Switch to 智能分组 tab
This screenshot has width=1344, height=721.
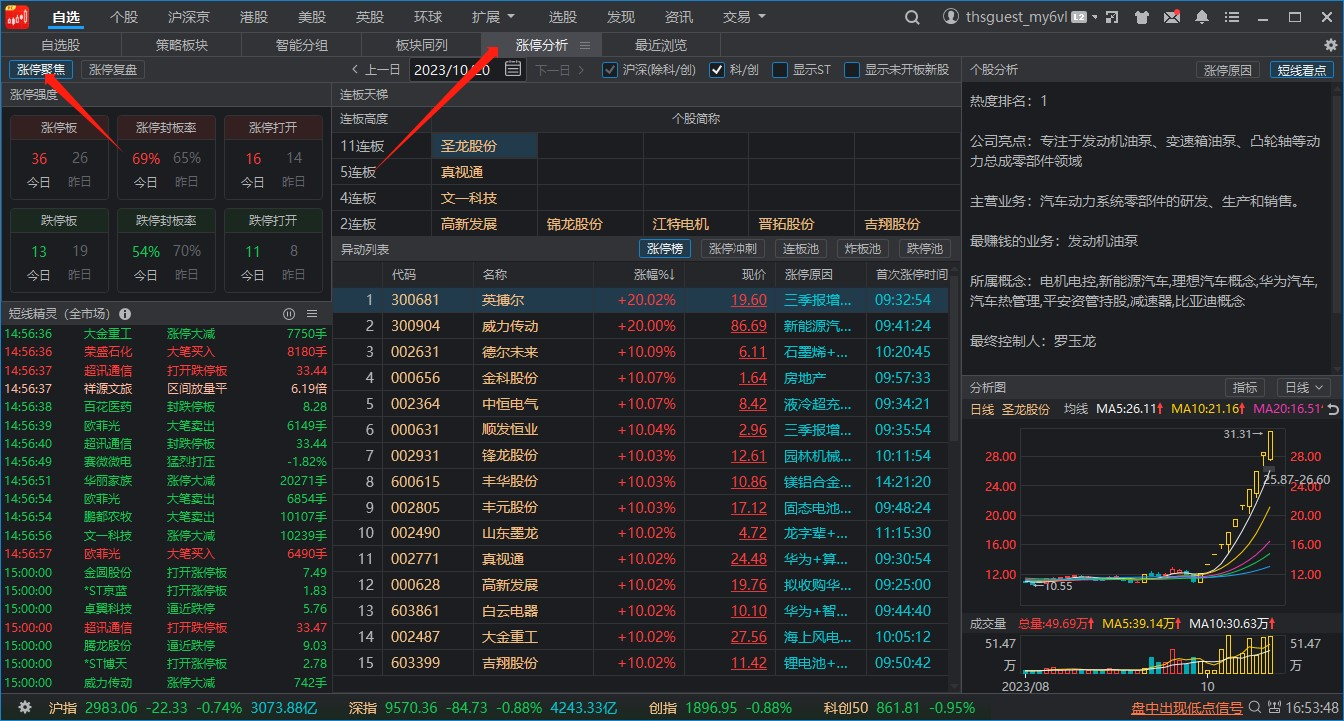[x=302, y=45]
